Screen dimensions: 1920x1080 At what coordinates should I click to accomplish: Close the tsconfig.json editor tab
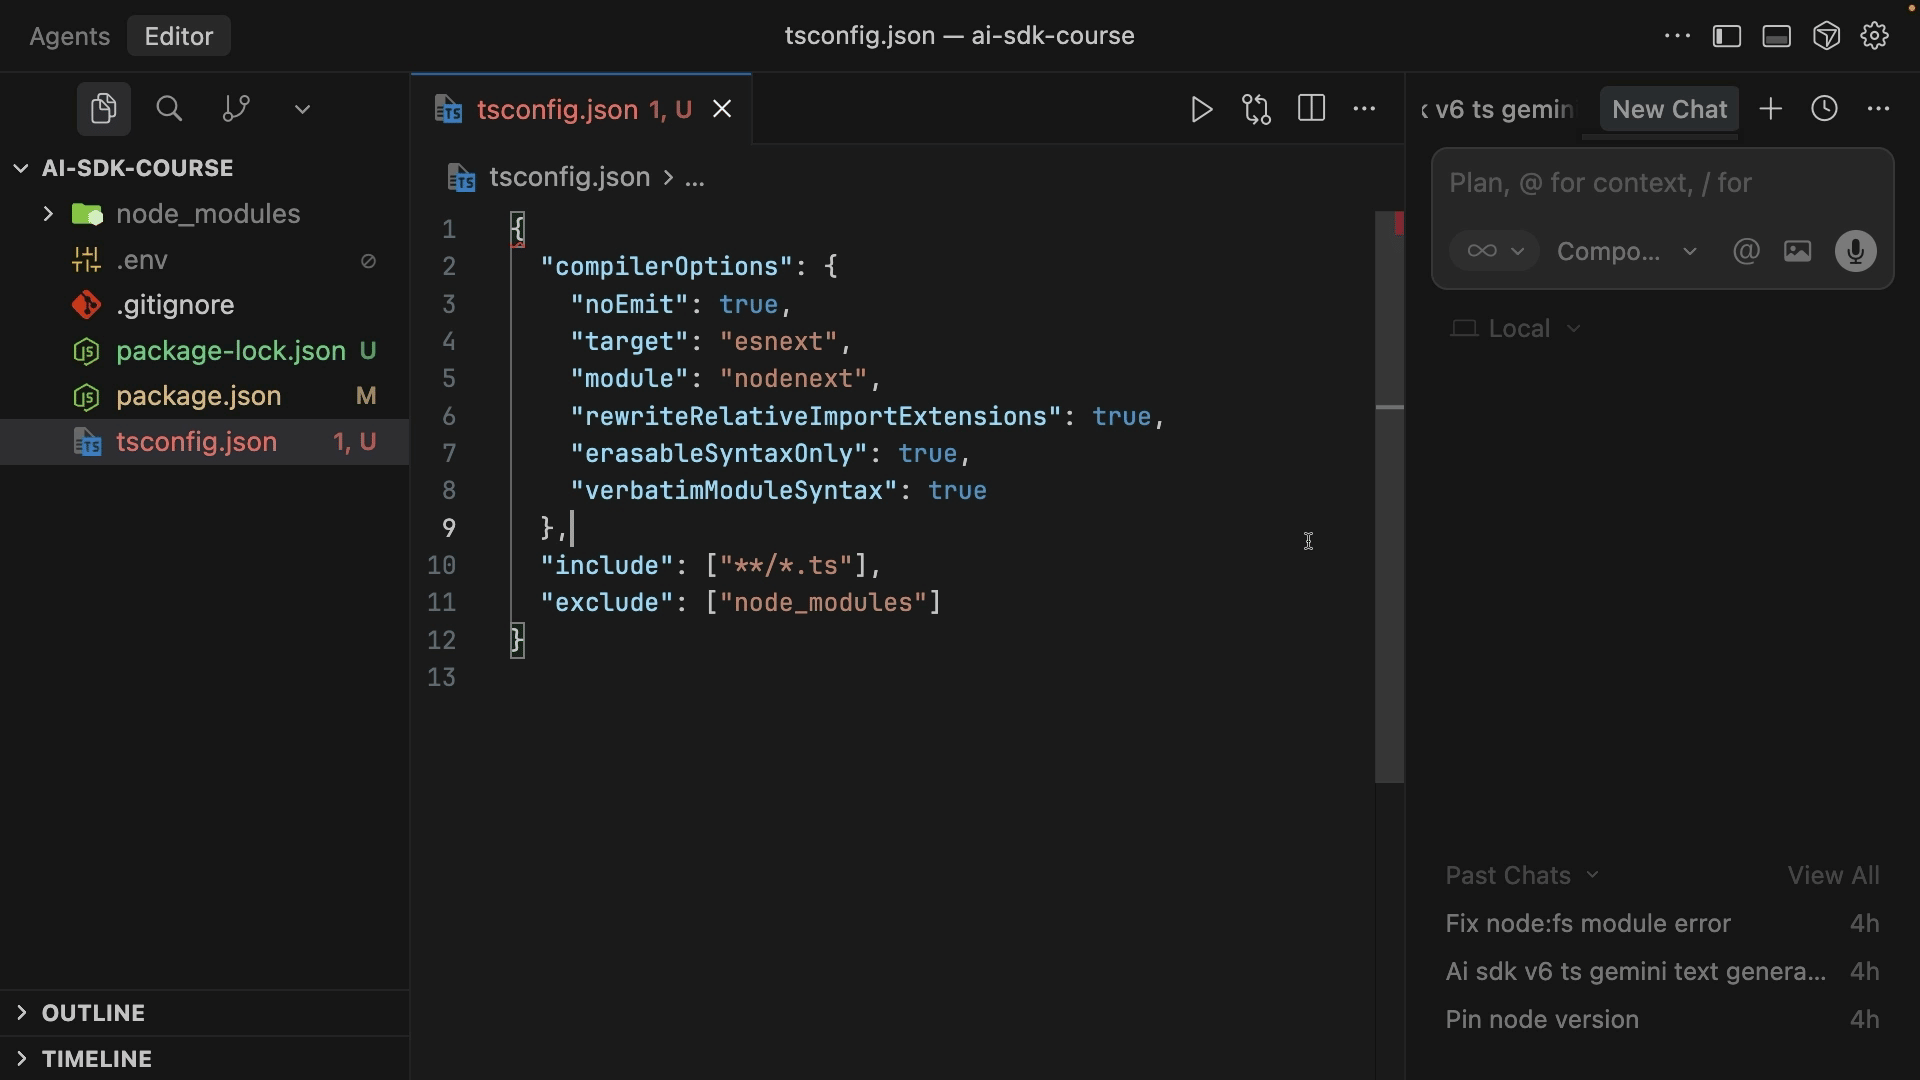(x=722, y=110)
